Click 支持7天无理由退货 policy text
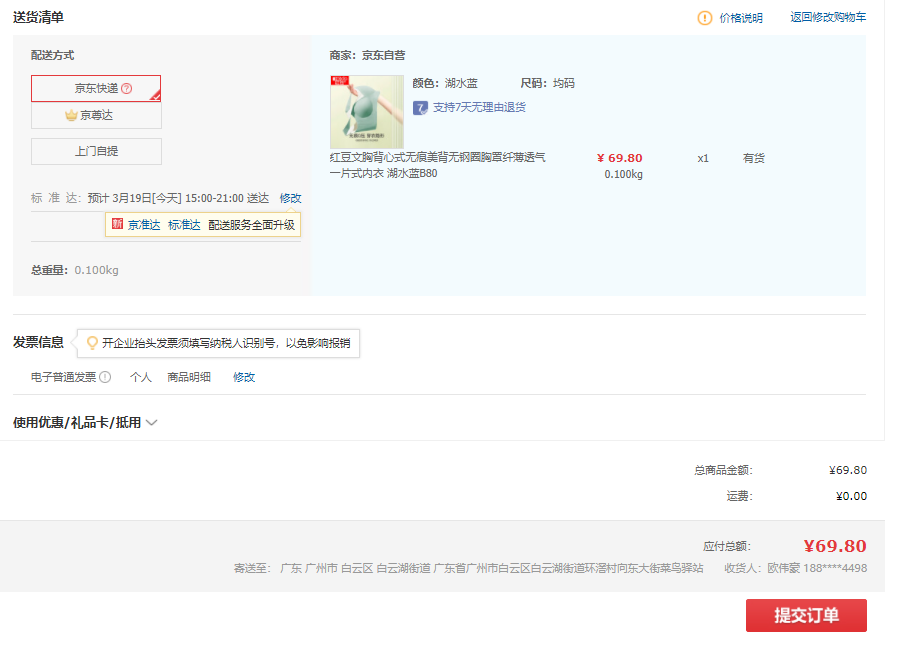919x646 pixels. (479, 107)
